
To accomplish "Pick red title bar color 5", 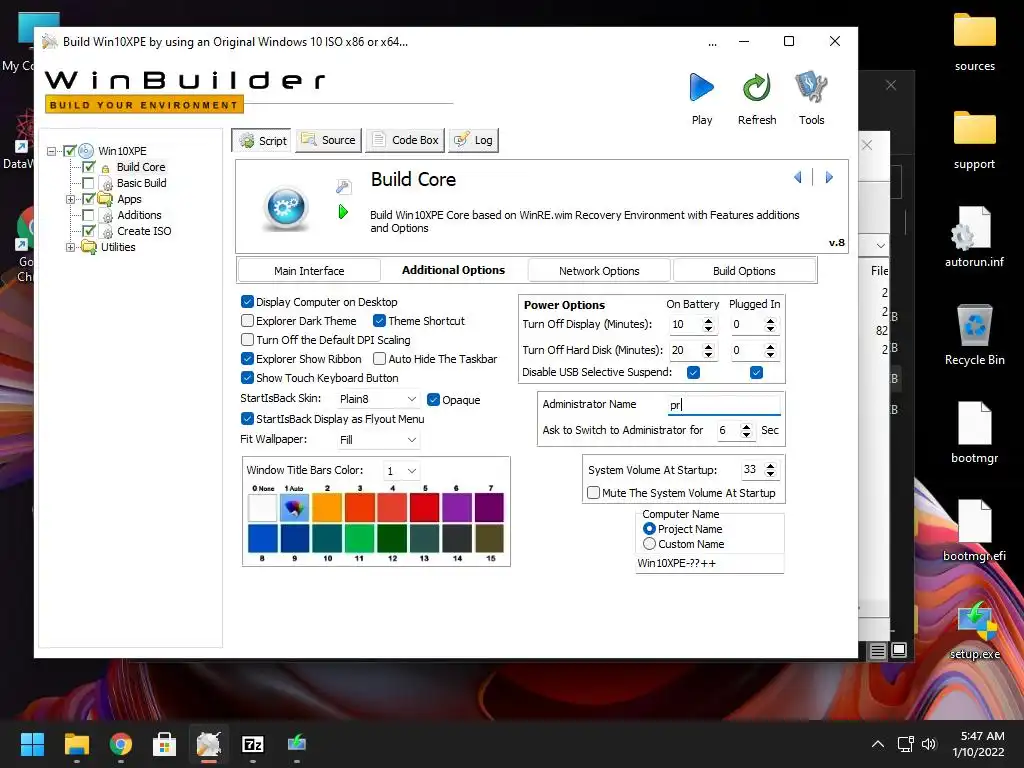I will (x=424, y=507).
